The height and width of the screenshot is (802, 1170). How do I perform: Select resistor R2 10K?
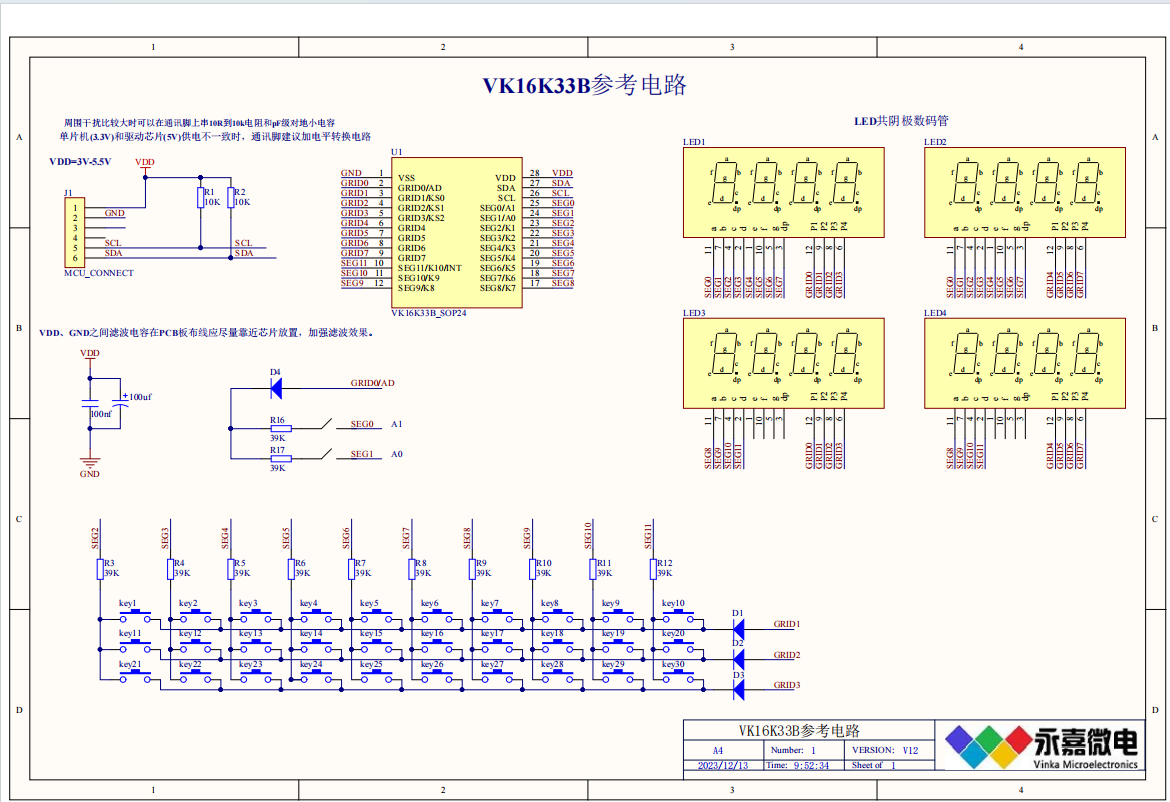pos(231,198)
